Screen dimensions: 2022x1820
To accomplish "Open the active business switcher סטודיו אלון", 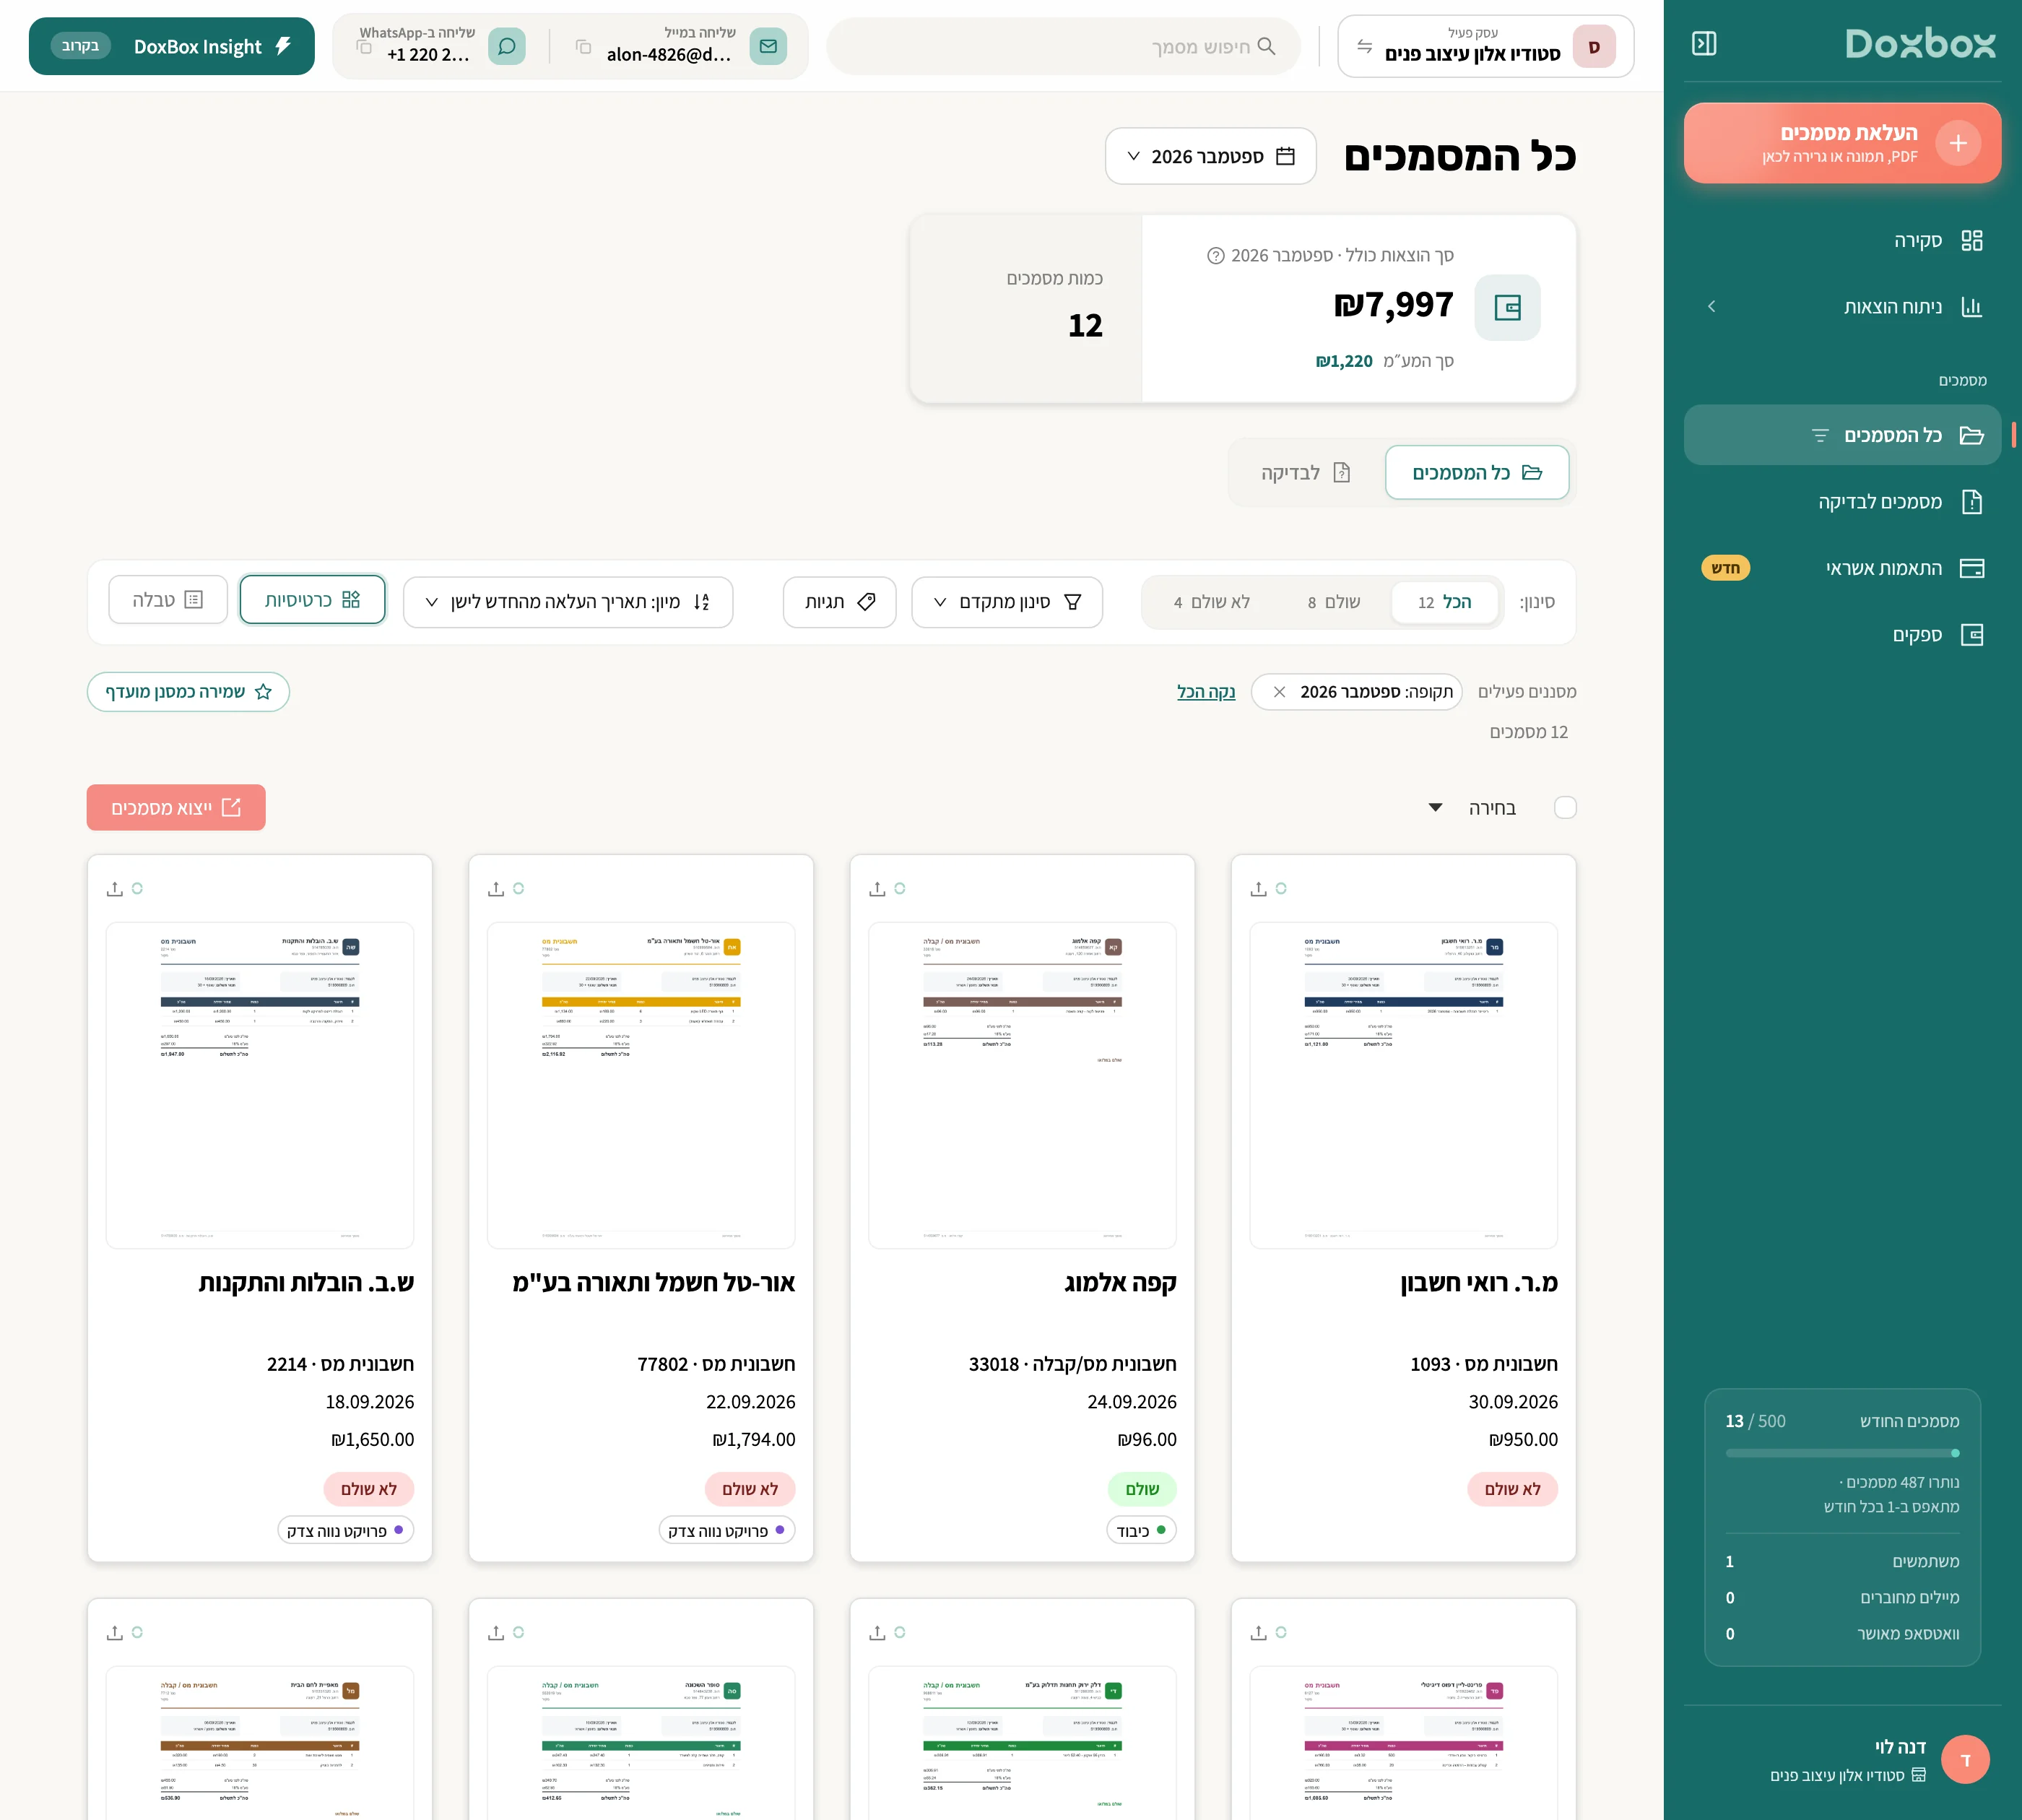I will [1485, 46].
